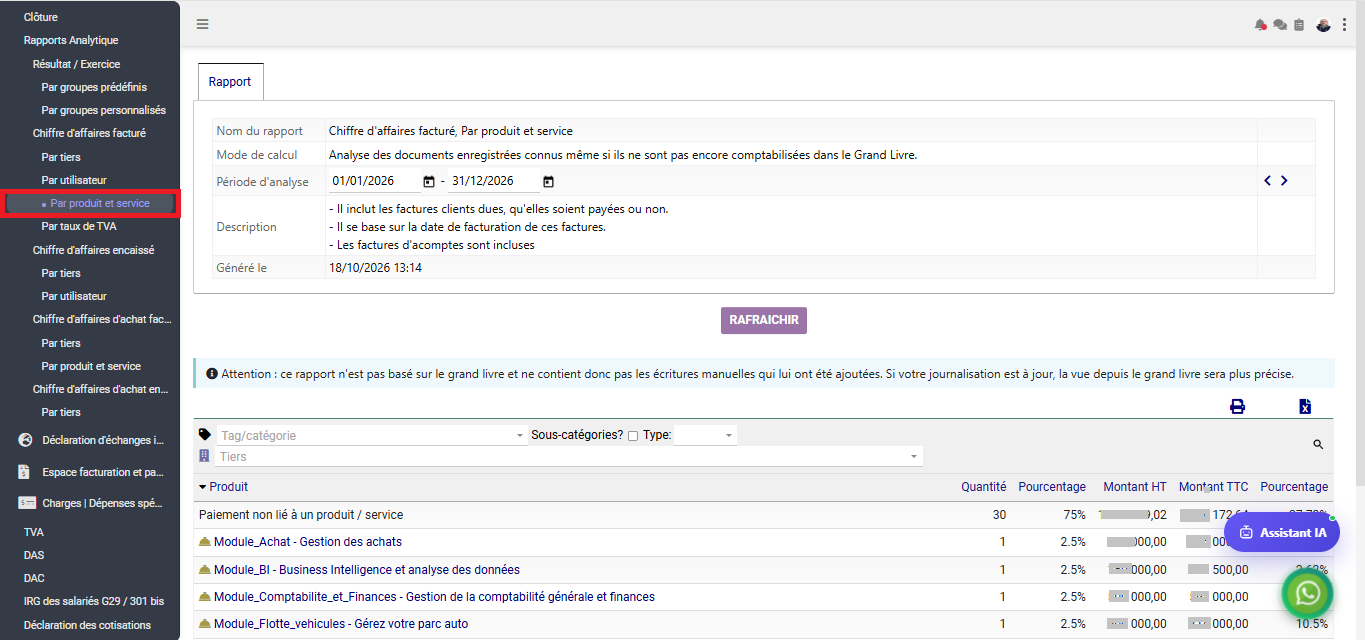This screenshot has height=640, width=1365.
Task: Open the WhatsApp floating chat icon
Action: pyautogui.click(x=1308, y=594)
